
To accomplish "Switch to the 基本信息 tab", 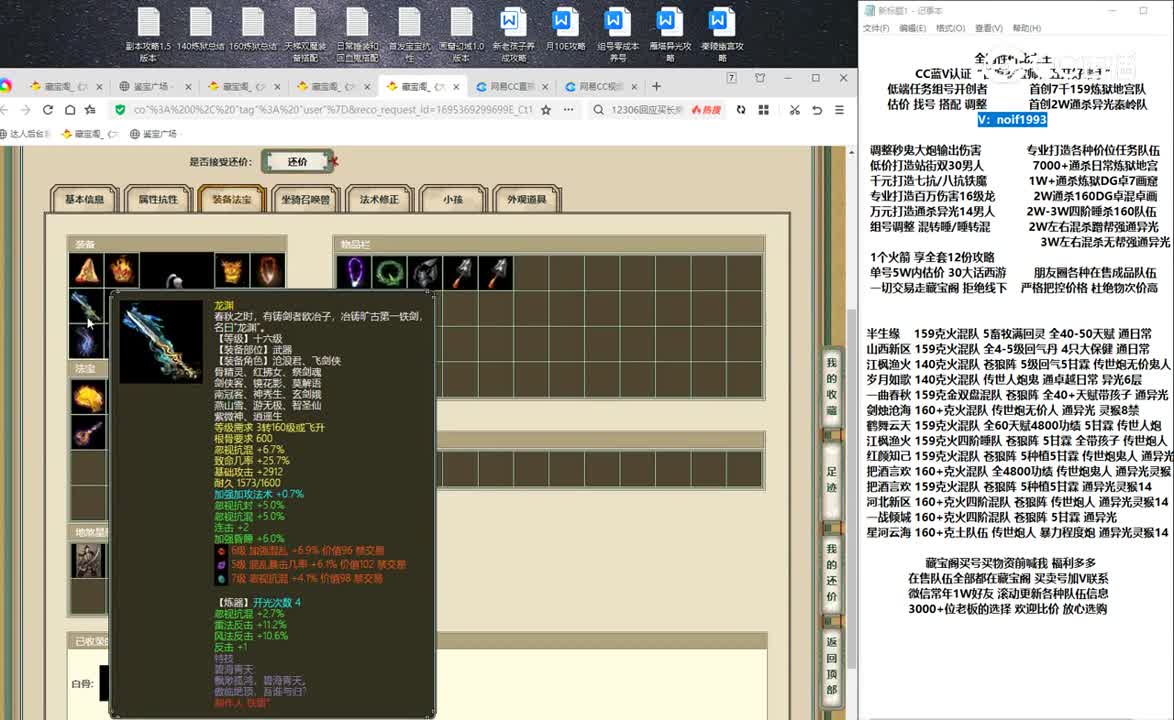I will pos(85,200).
